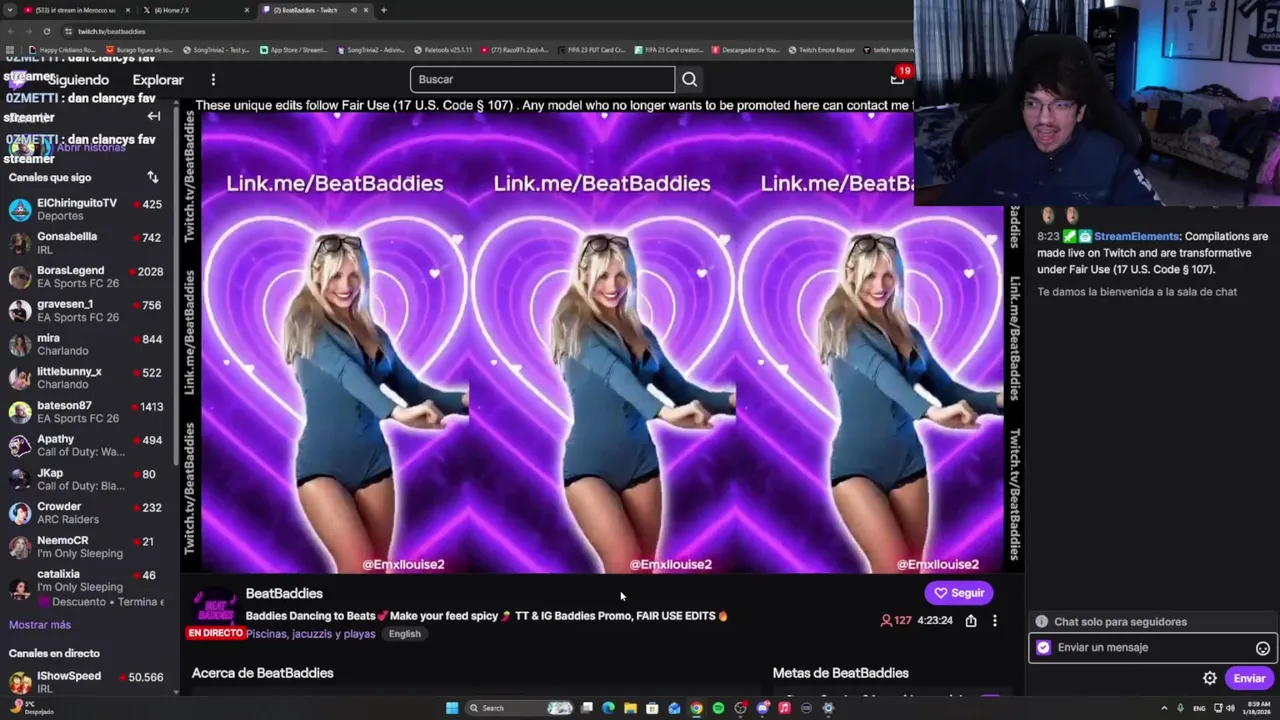This screenshot has width=1280, height=720.
Task: Show hidden system tray icons chevron
Action: pyautogui.click(x=1164, y=708)
